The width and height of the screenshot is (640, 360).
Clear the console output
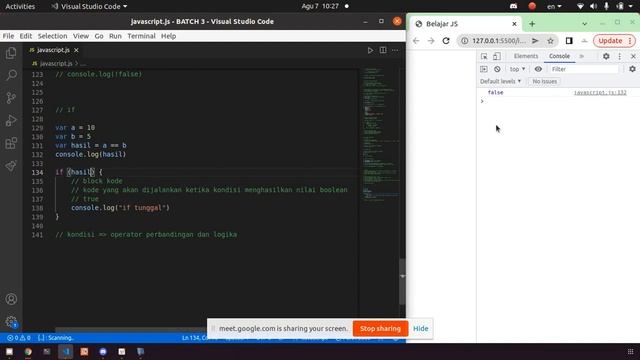point(497,69)
